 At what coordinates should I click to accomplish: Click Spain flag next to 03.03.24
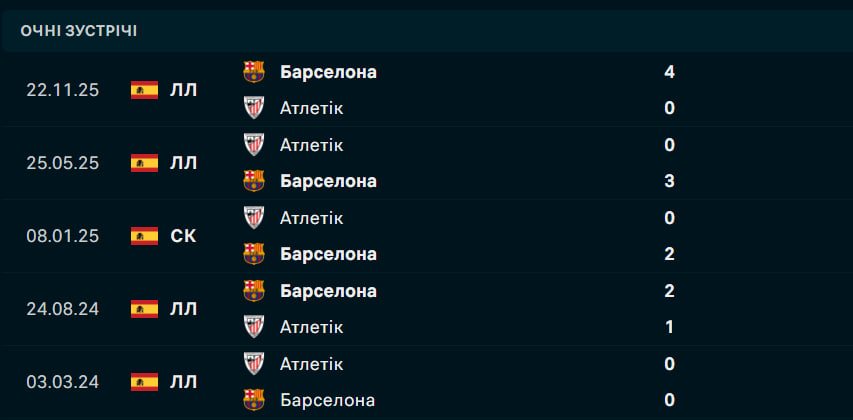tap(145, 382)
